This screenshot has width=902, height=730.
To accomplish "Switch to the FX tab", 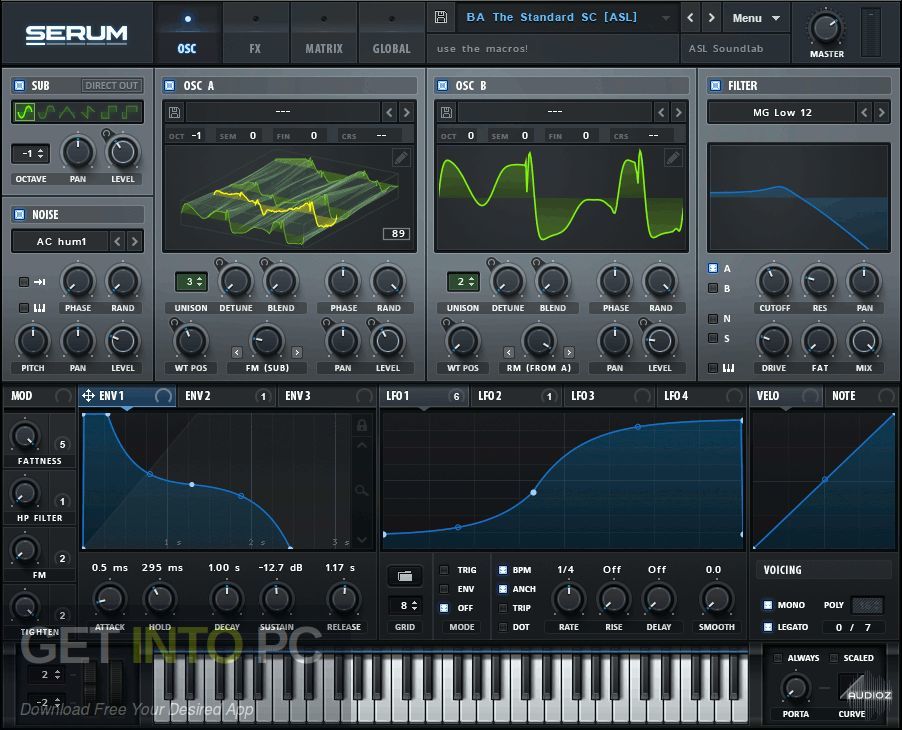I will click(255, 33).
